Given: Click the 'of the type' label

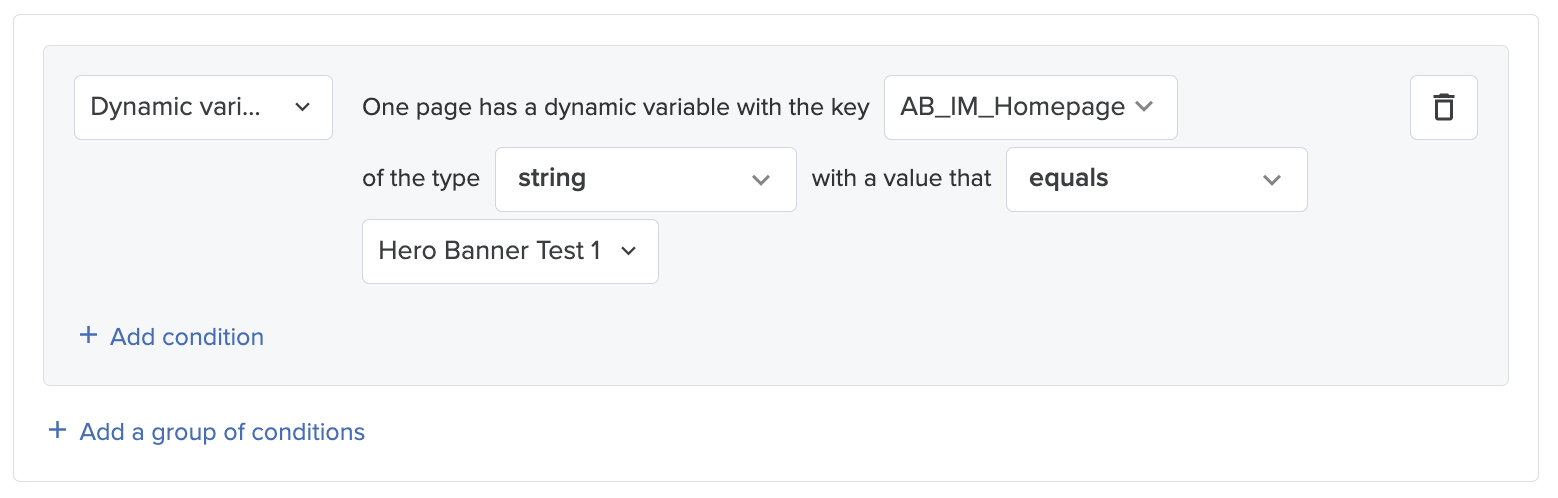Looking at the screenshot, I should coord(421,179).
